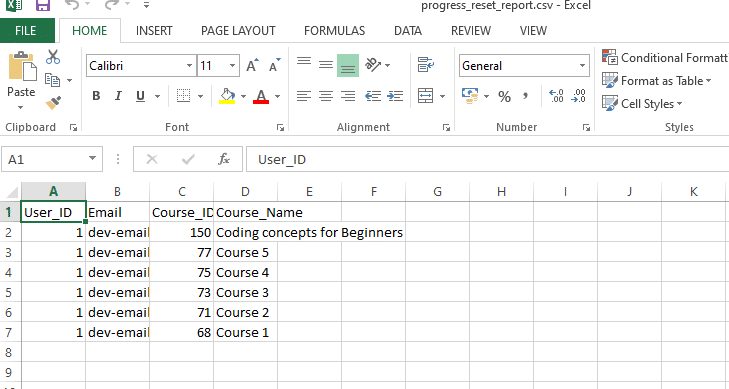Apply percent style

(504, 96)
